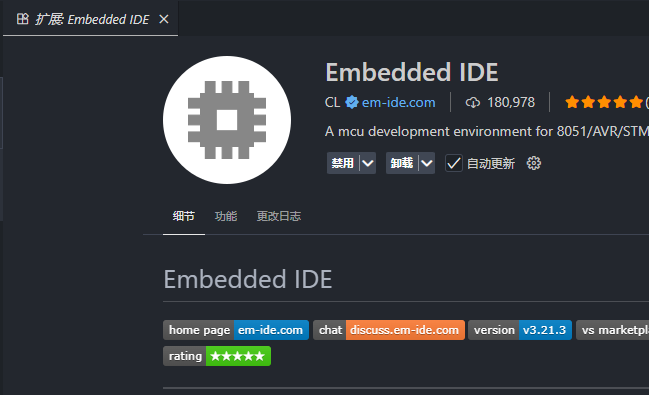Click the Embedded IDE chip logo
The width and height of the screenshot is (649, 395).
coord(227,120)
